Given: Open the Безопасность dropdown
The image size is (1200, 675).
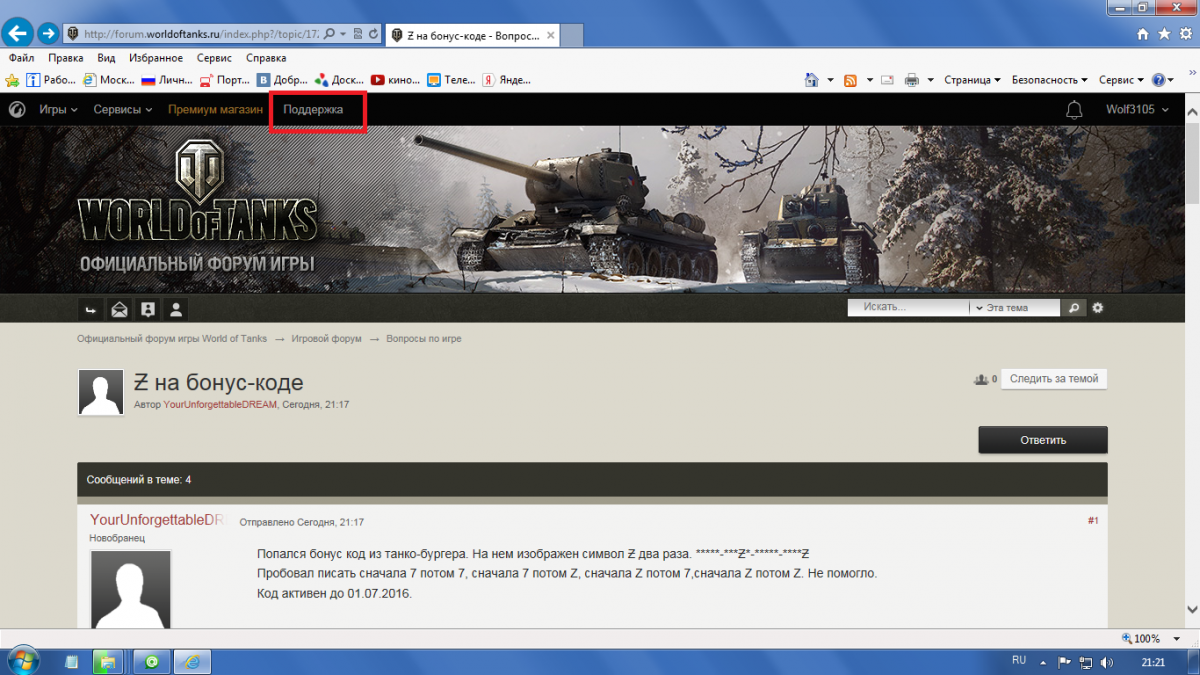Looking at the screenshot, I should coord(1050,80).
